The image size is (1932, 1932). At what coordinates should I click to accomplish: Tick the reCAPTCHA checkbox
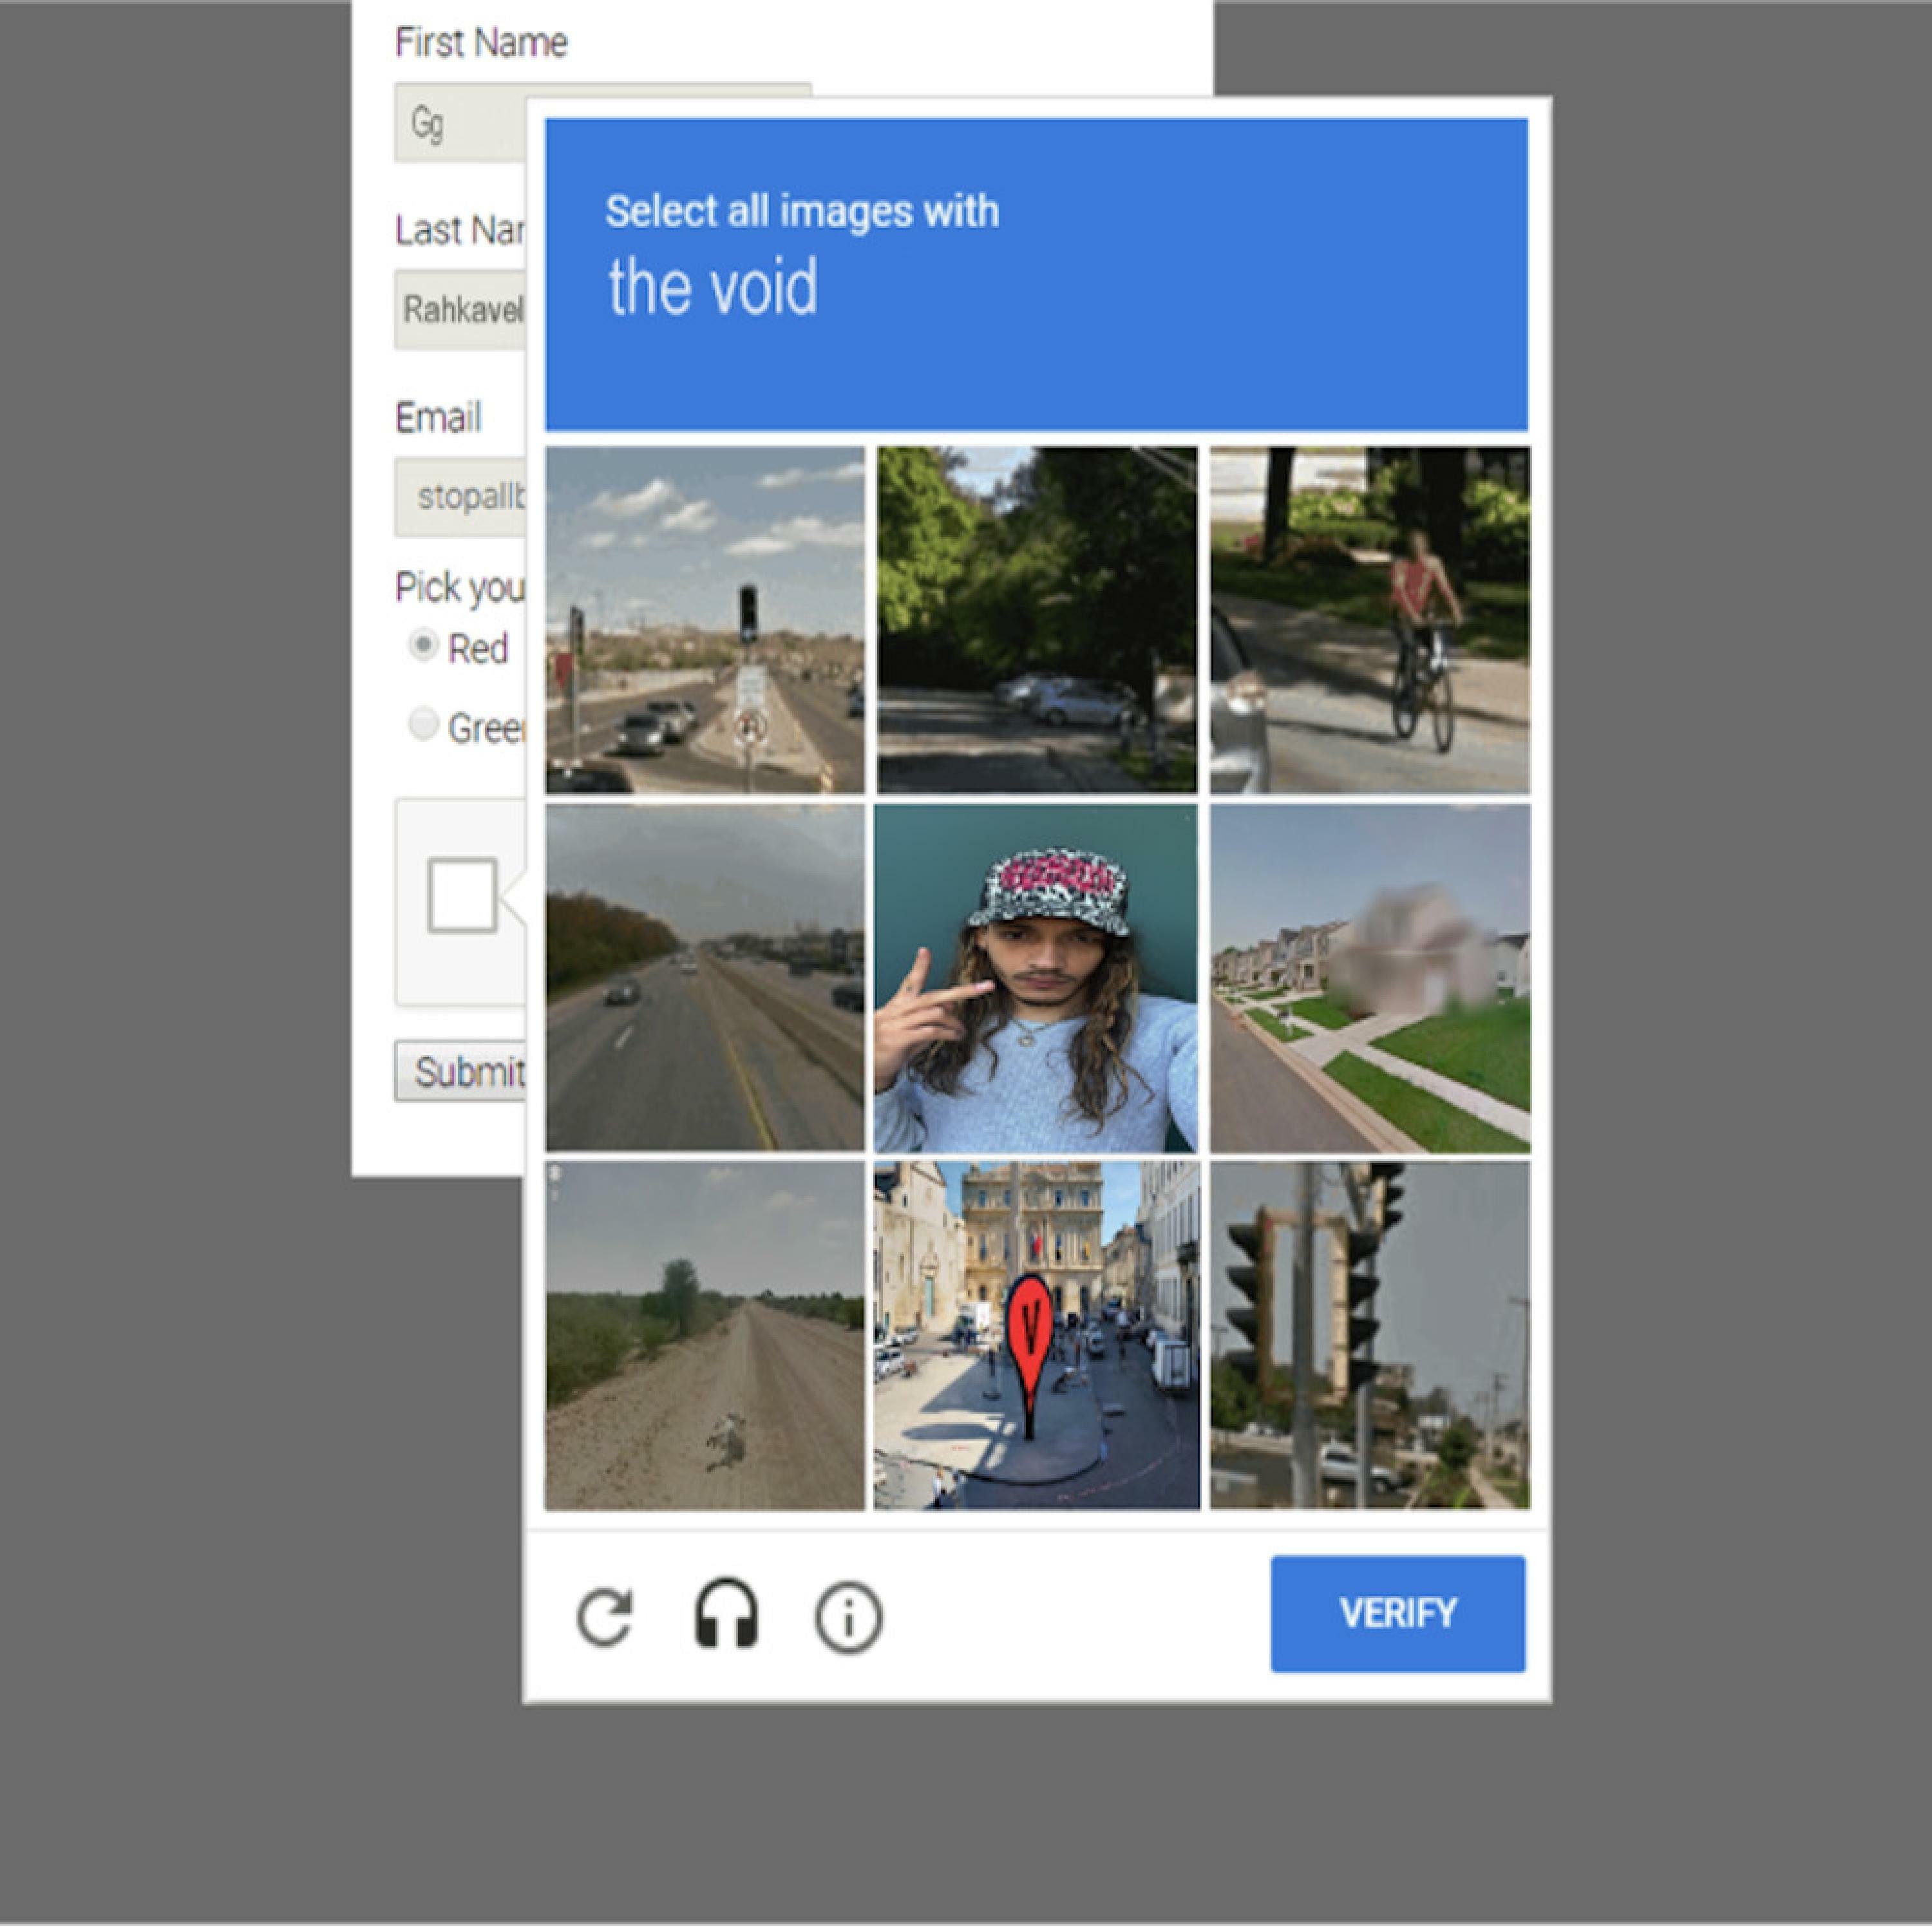[462, 895]
